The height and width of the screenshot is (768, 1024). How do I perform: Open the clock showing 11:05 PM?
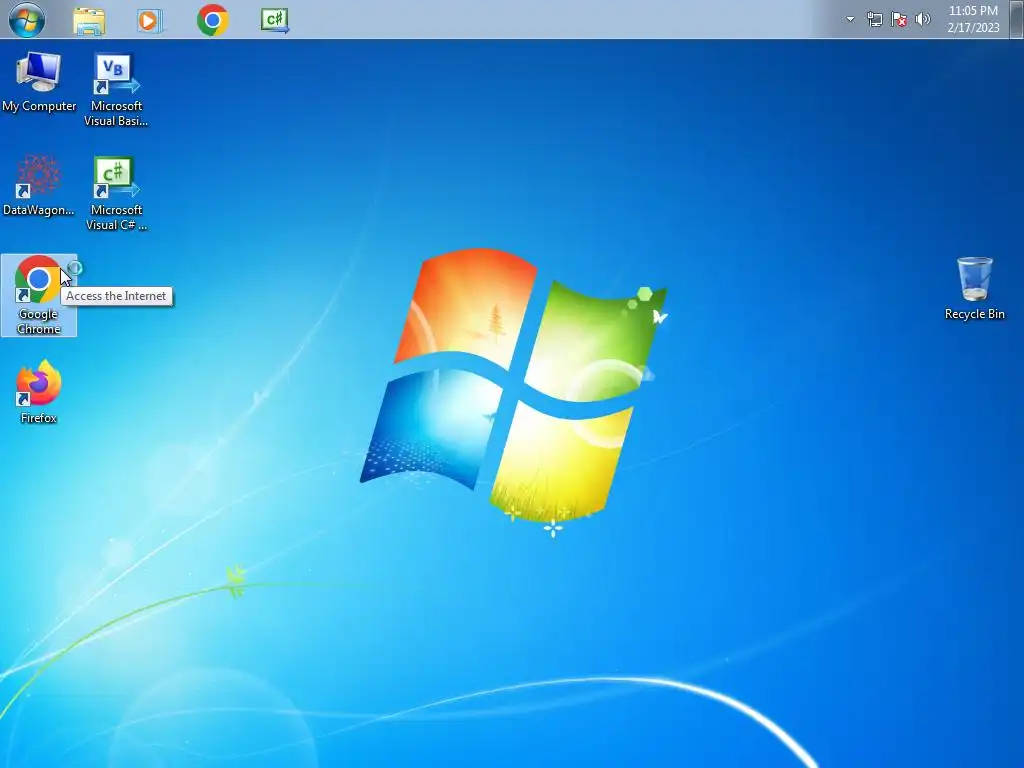click(x=973, y=19)
